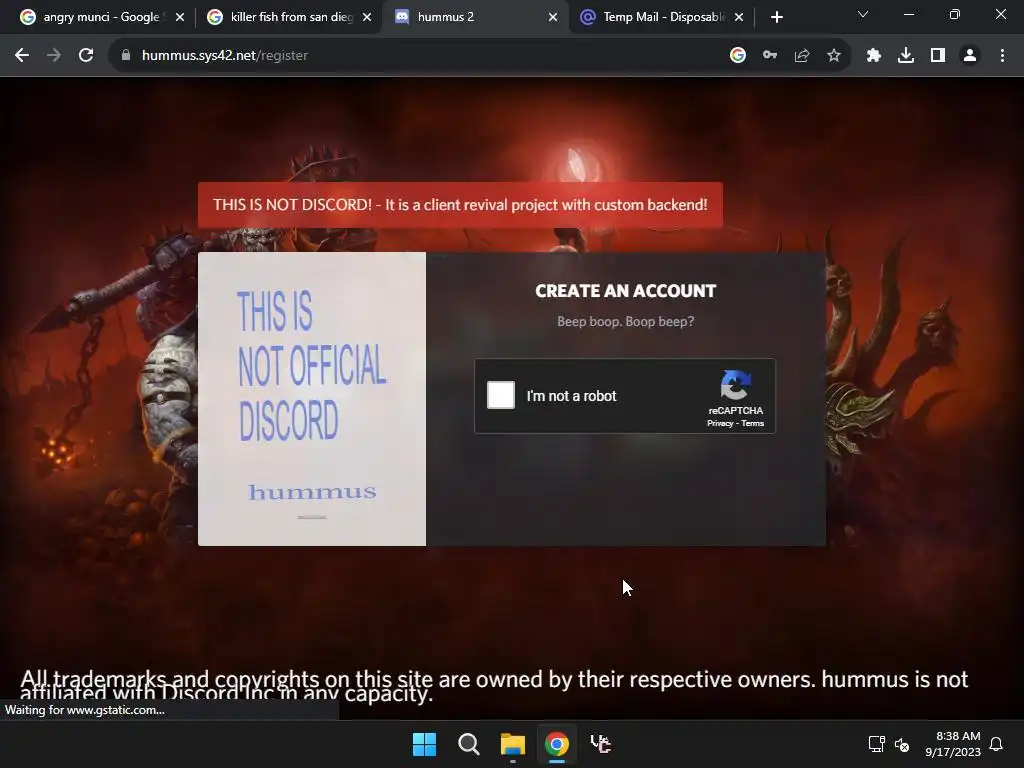Click the address bar URL
This screenshot has width=1024, height=768.
click(x=225, y=56)
